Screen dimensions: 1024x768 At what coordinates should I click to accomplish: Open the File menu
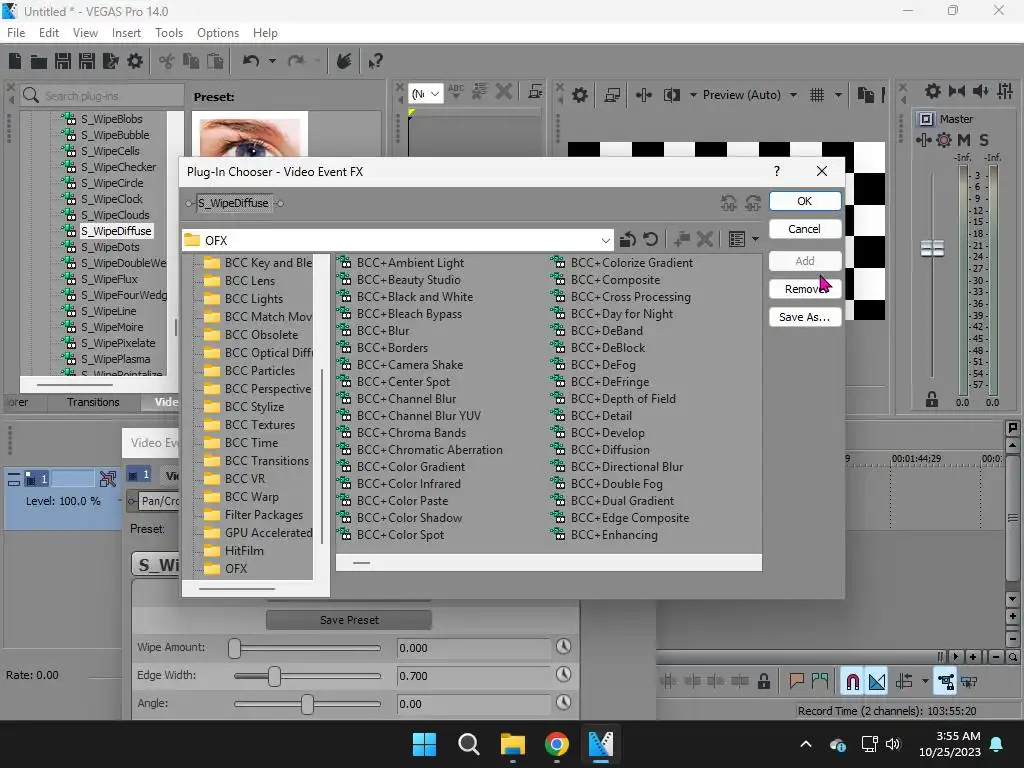pyautogui.click(x=16, y=33)
